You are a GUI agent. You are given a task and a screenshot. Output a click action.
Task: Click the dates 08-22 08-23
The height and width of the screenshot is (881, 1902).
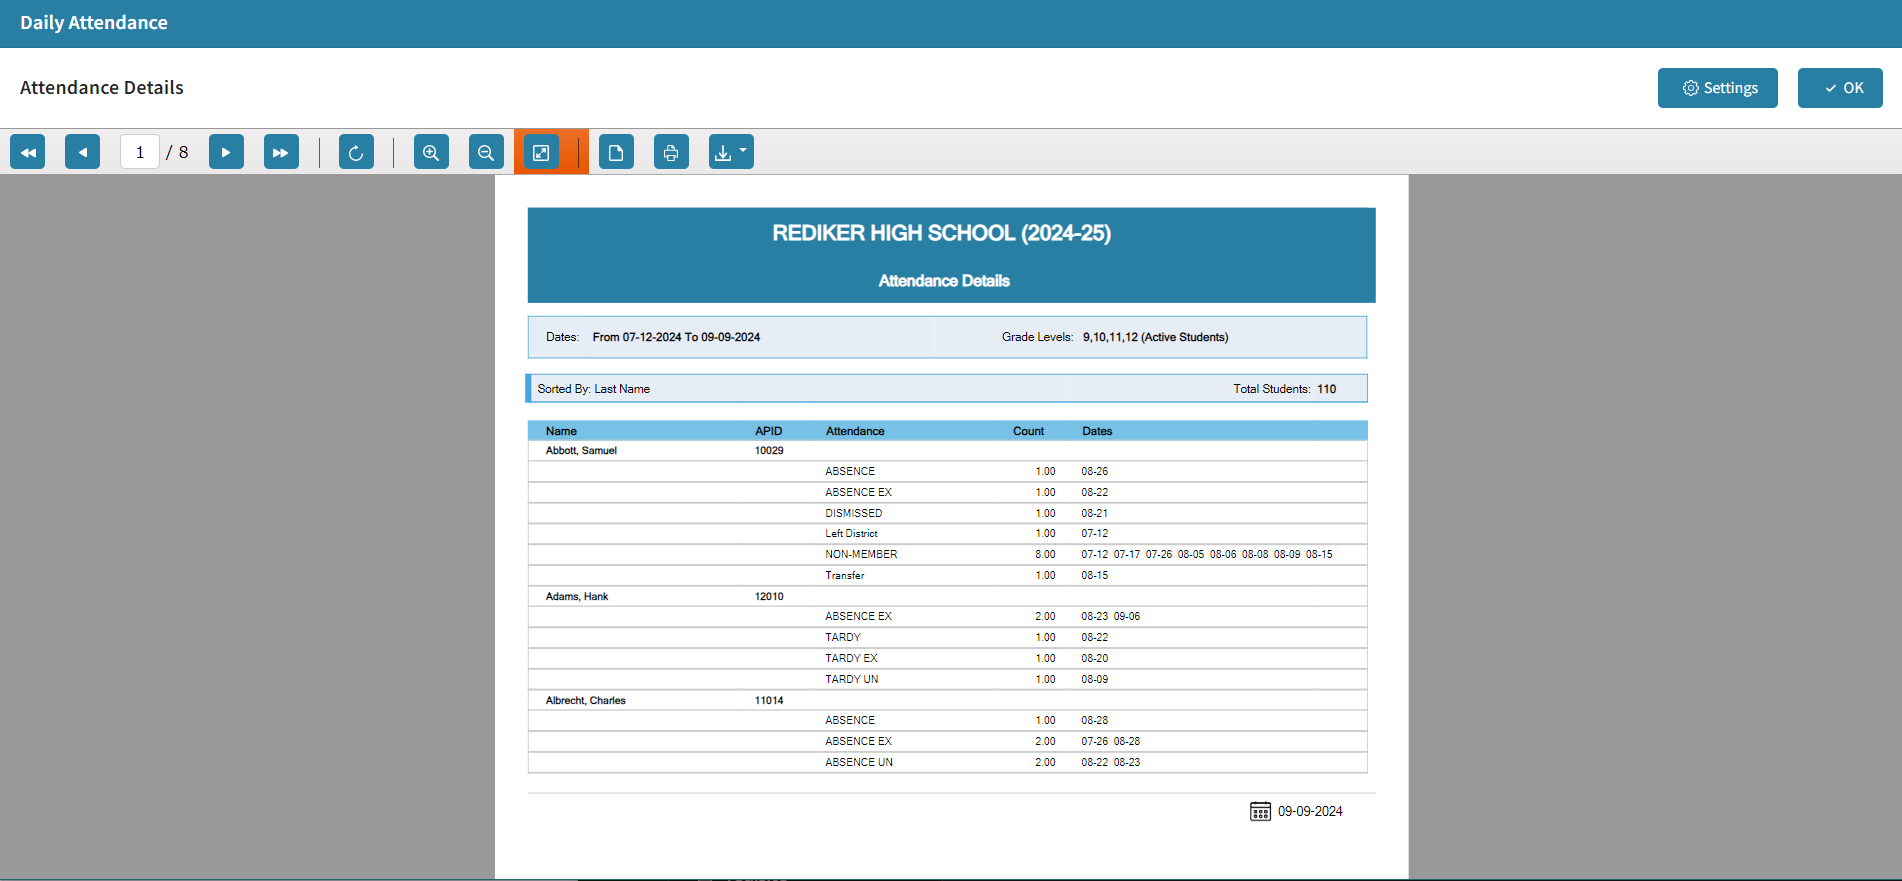[x=1111, y=763]
